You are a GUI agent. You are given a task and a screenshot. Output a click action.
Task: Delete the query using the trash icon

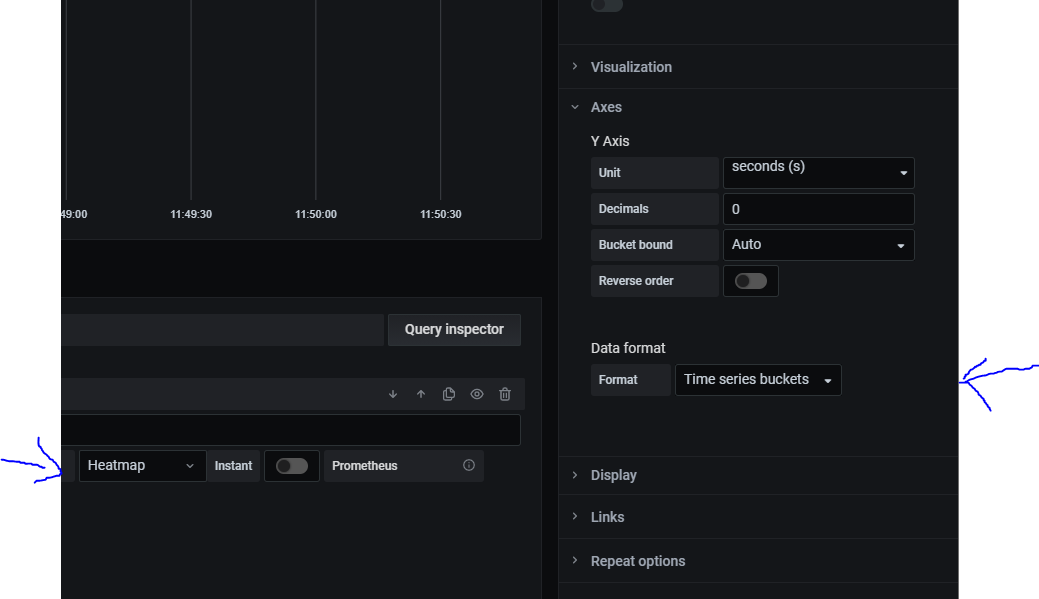click(505, 394)
